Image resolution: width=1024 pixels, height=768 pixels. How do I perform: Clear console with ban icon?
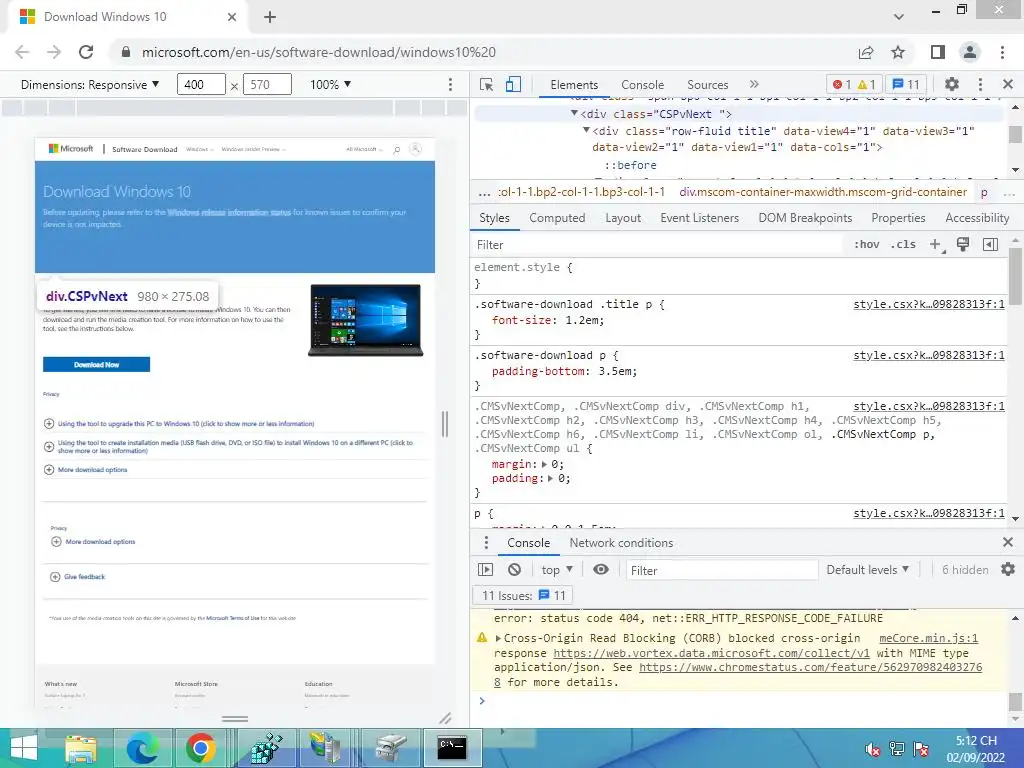[x=515, y=569]
